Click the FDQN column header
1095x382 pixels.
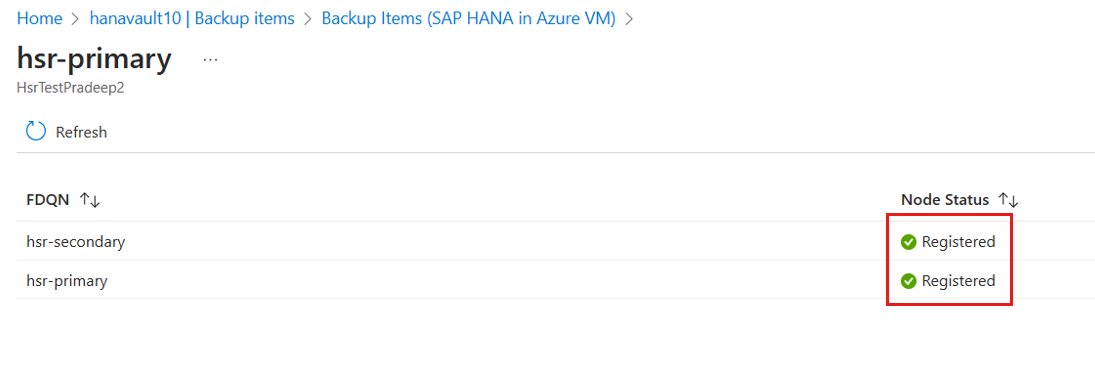[47, 200]
